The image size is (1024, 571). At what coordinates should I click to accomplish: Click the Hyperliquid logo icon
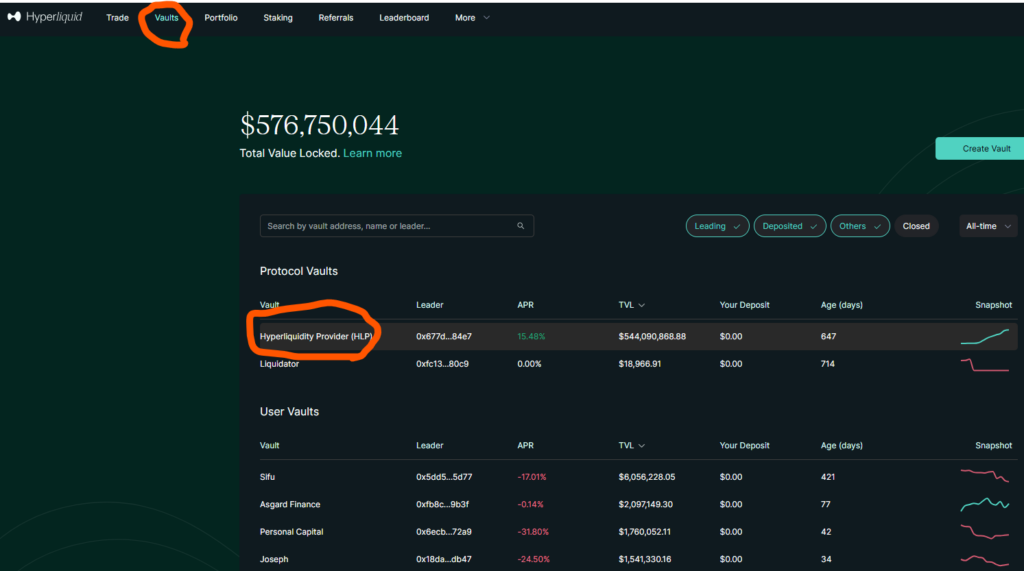[x=14, y=17]
